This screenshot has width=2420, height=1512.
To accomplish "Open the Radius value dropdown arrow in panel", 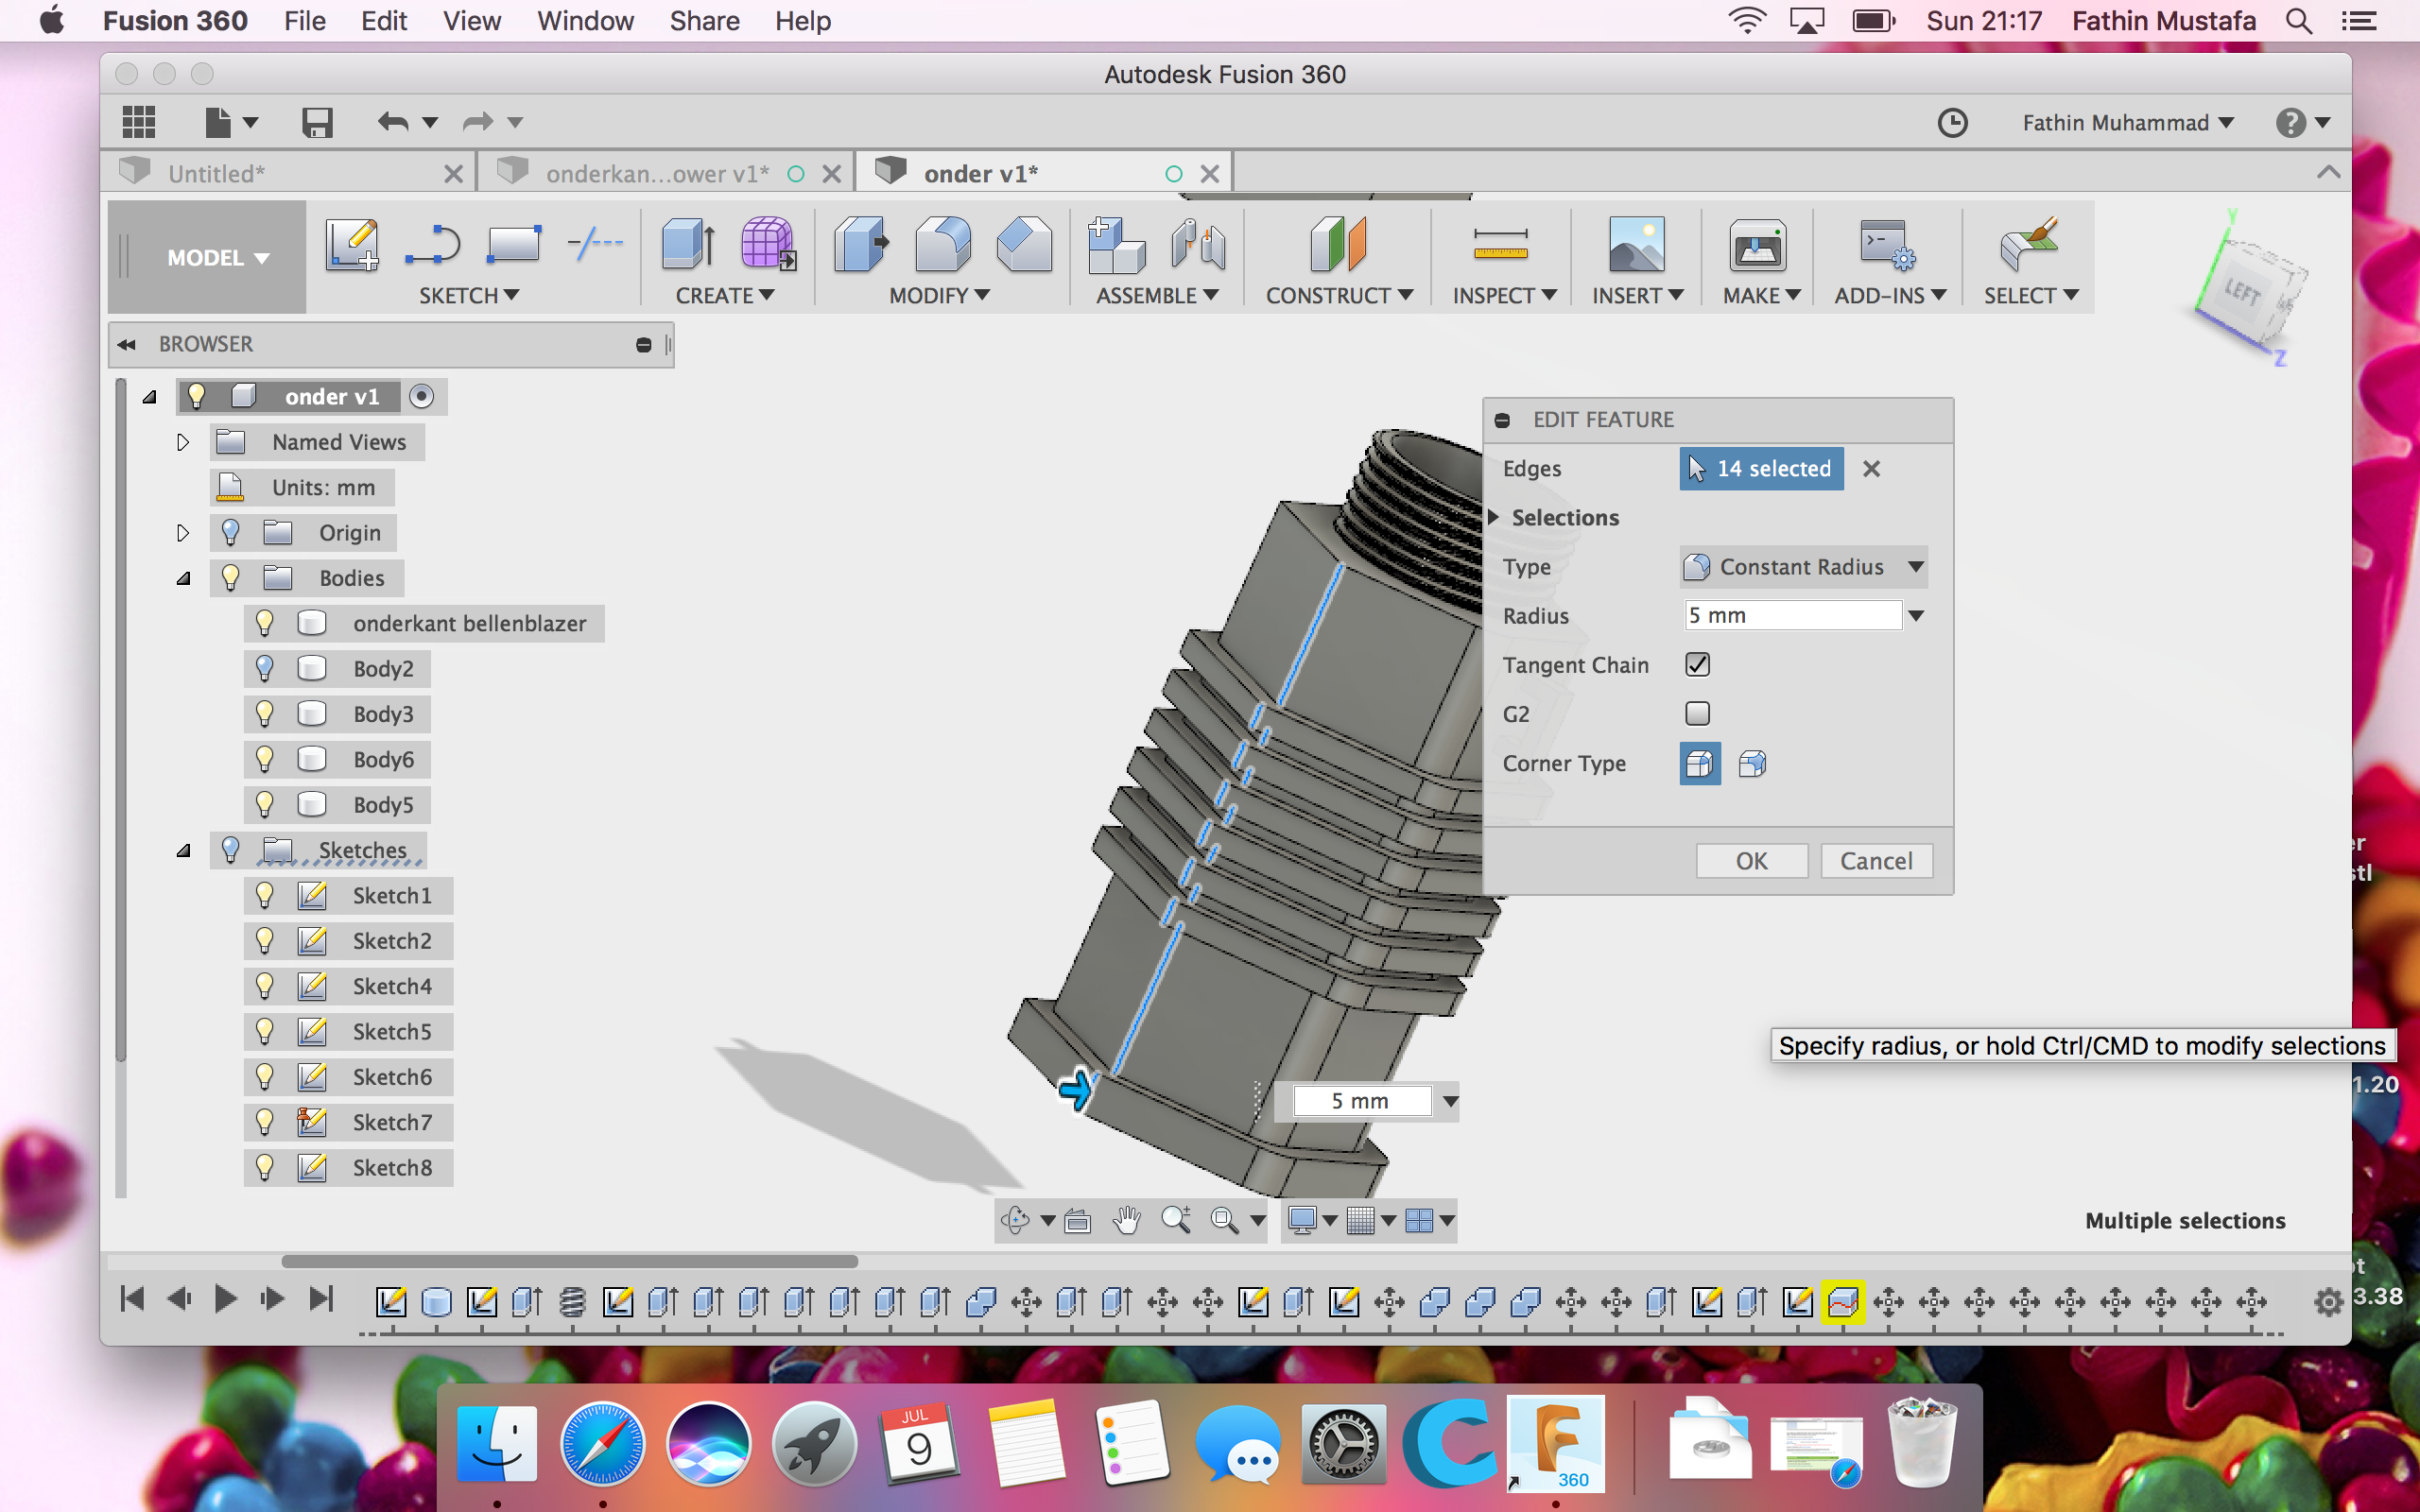I will (1915, 616).
